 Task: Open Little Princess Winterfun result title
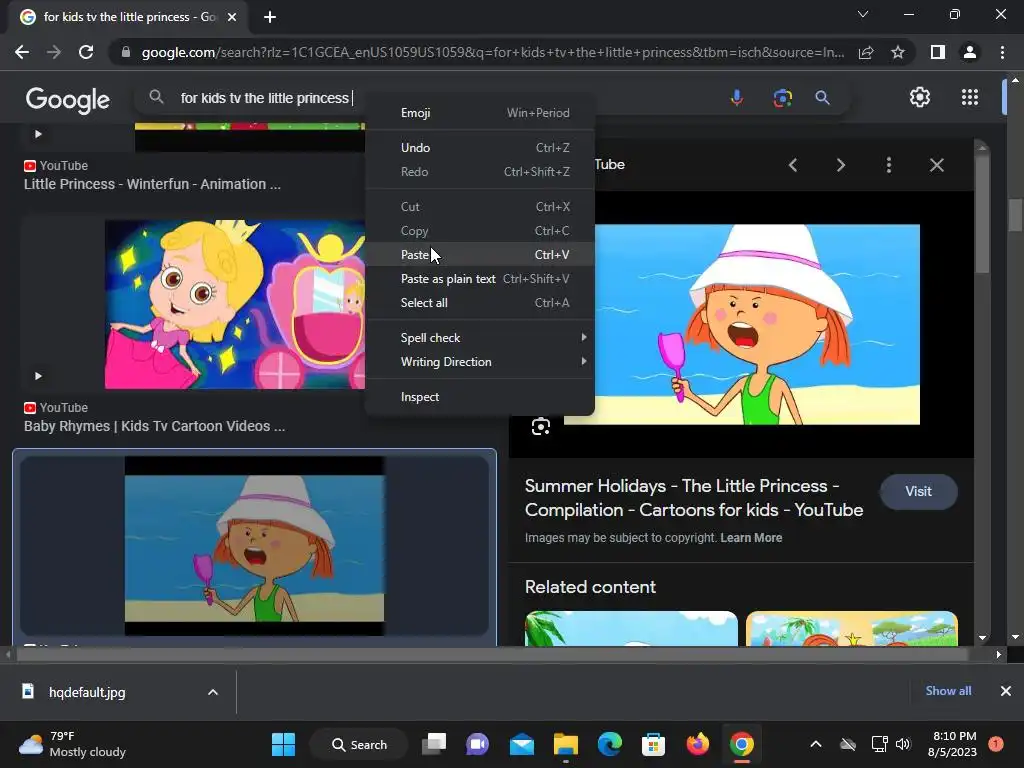pyautogui.click(x=152, y=184)
